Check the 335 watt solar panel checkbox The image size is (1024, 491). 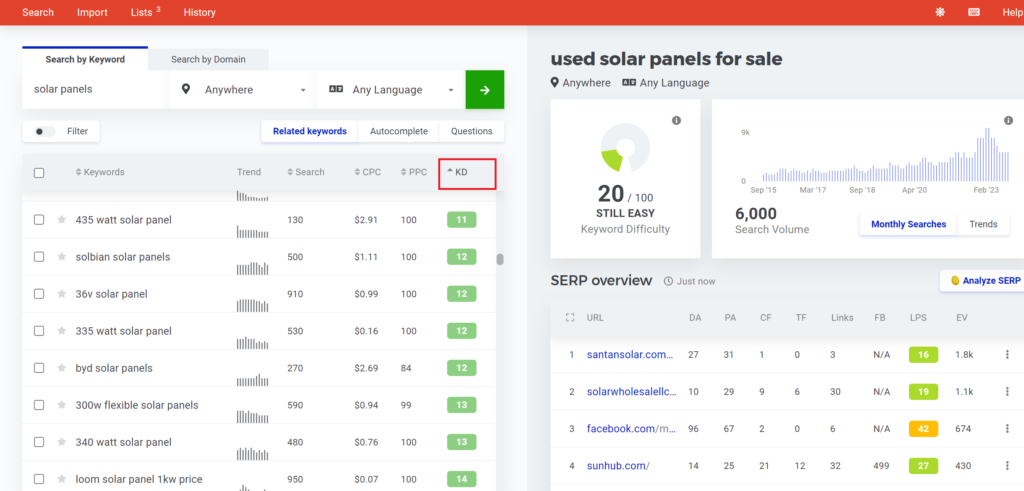39,331
